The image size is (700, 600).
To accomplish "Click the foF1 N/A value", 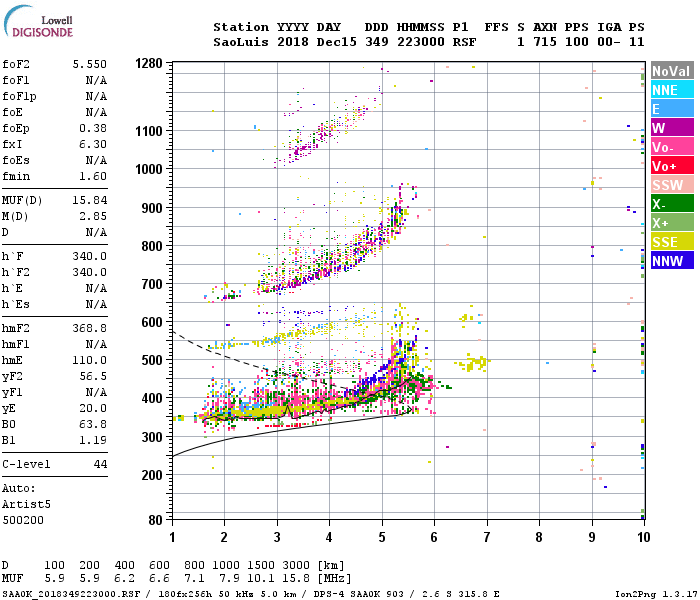I will (x=96, y=80).
